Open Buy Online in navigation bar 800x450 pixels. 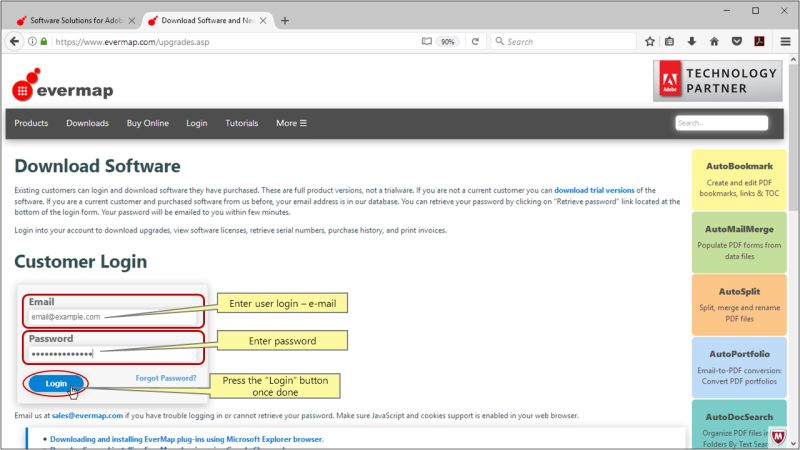[147, 123]
